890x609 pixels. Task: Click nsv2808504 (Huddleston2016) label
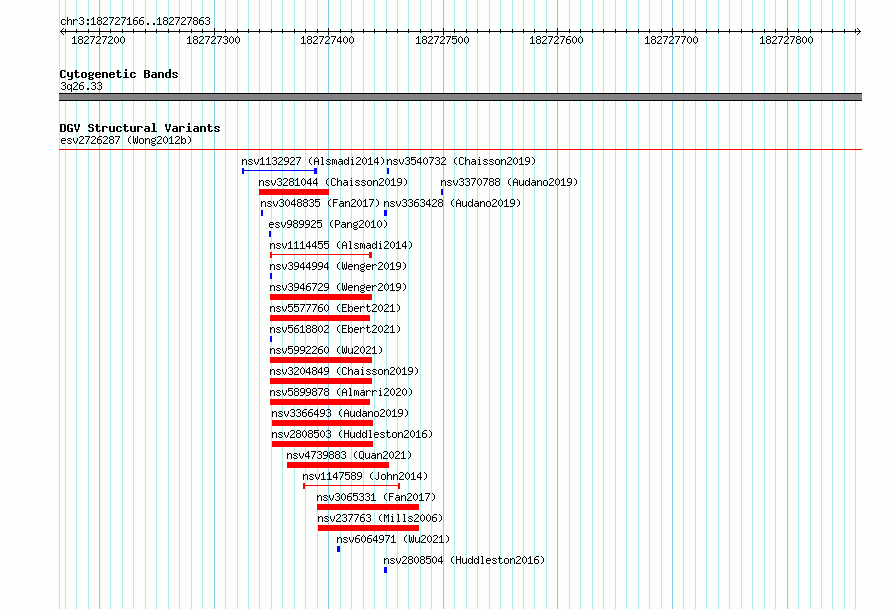point(464,560)
